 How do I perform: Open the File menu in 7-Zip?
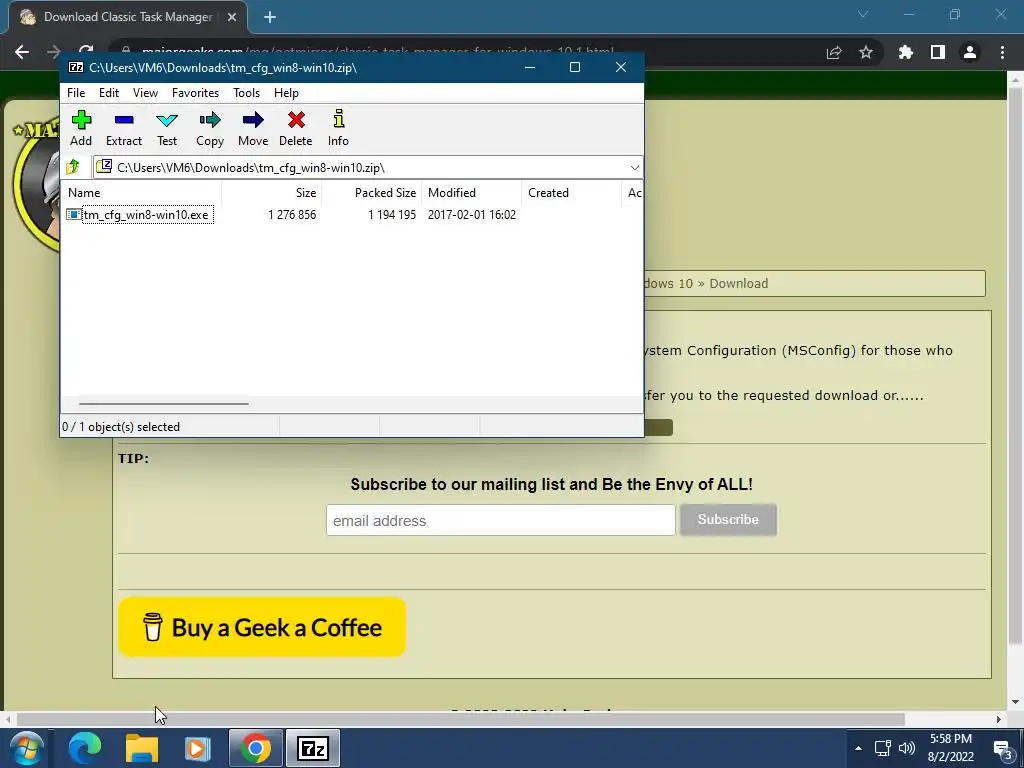click(x=76, y=93)
